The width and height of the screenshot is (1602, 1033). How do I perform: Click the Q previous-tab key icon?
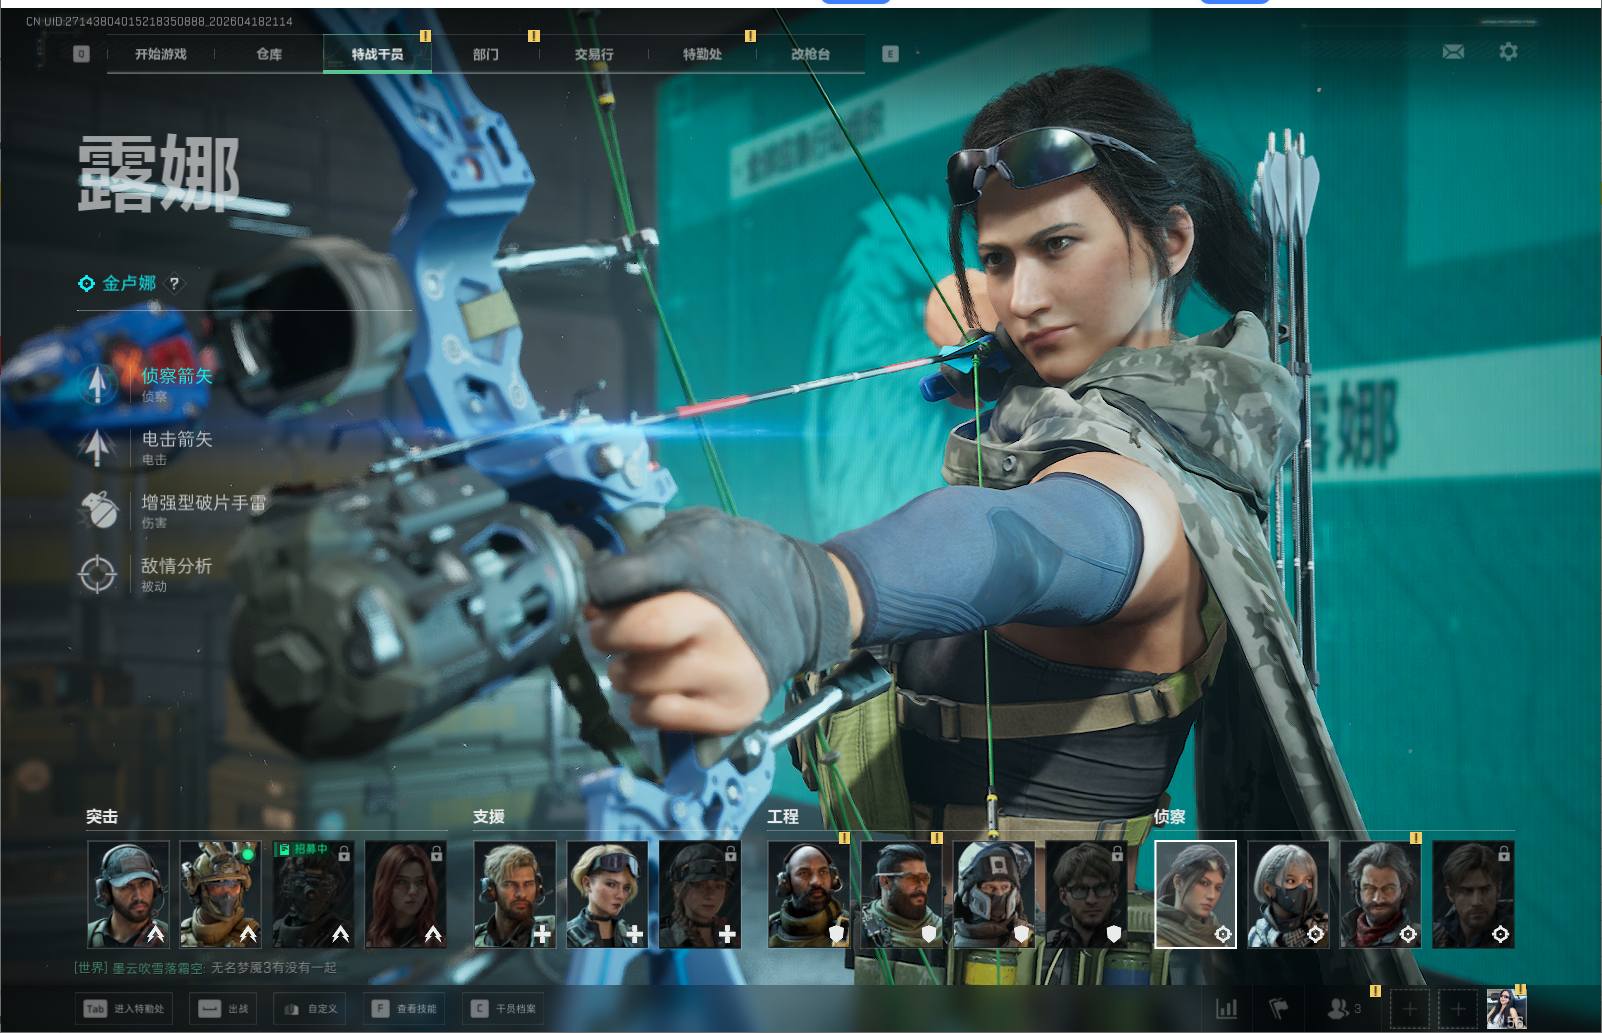(x=82, y=54)
